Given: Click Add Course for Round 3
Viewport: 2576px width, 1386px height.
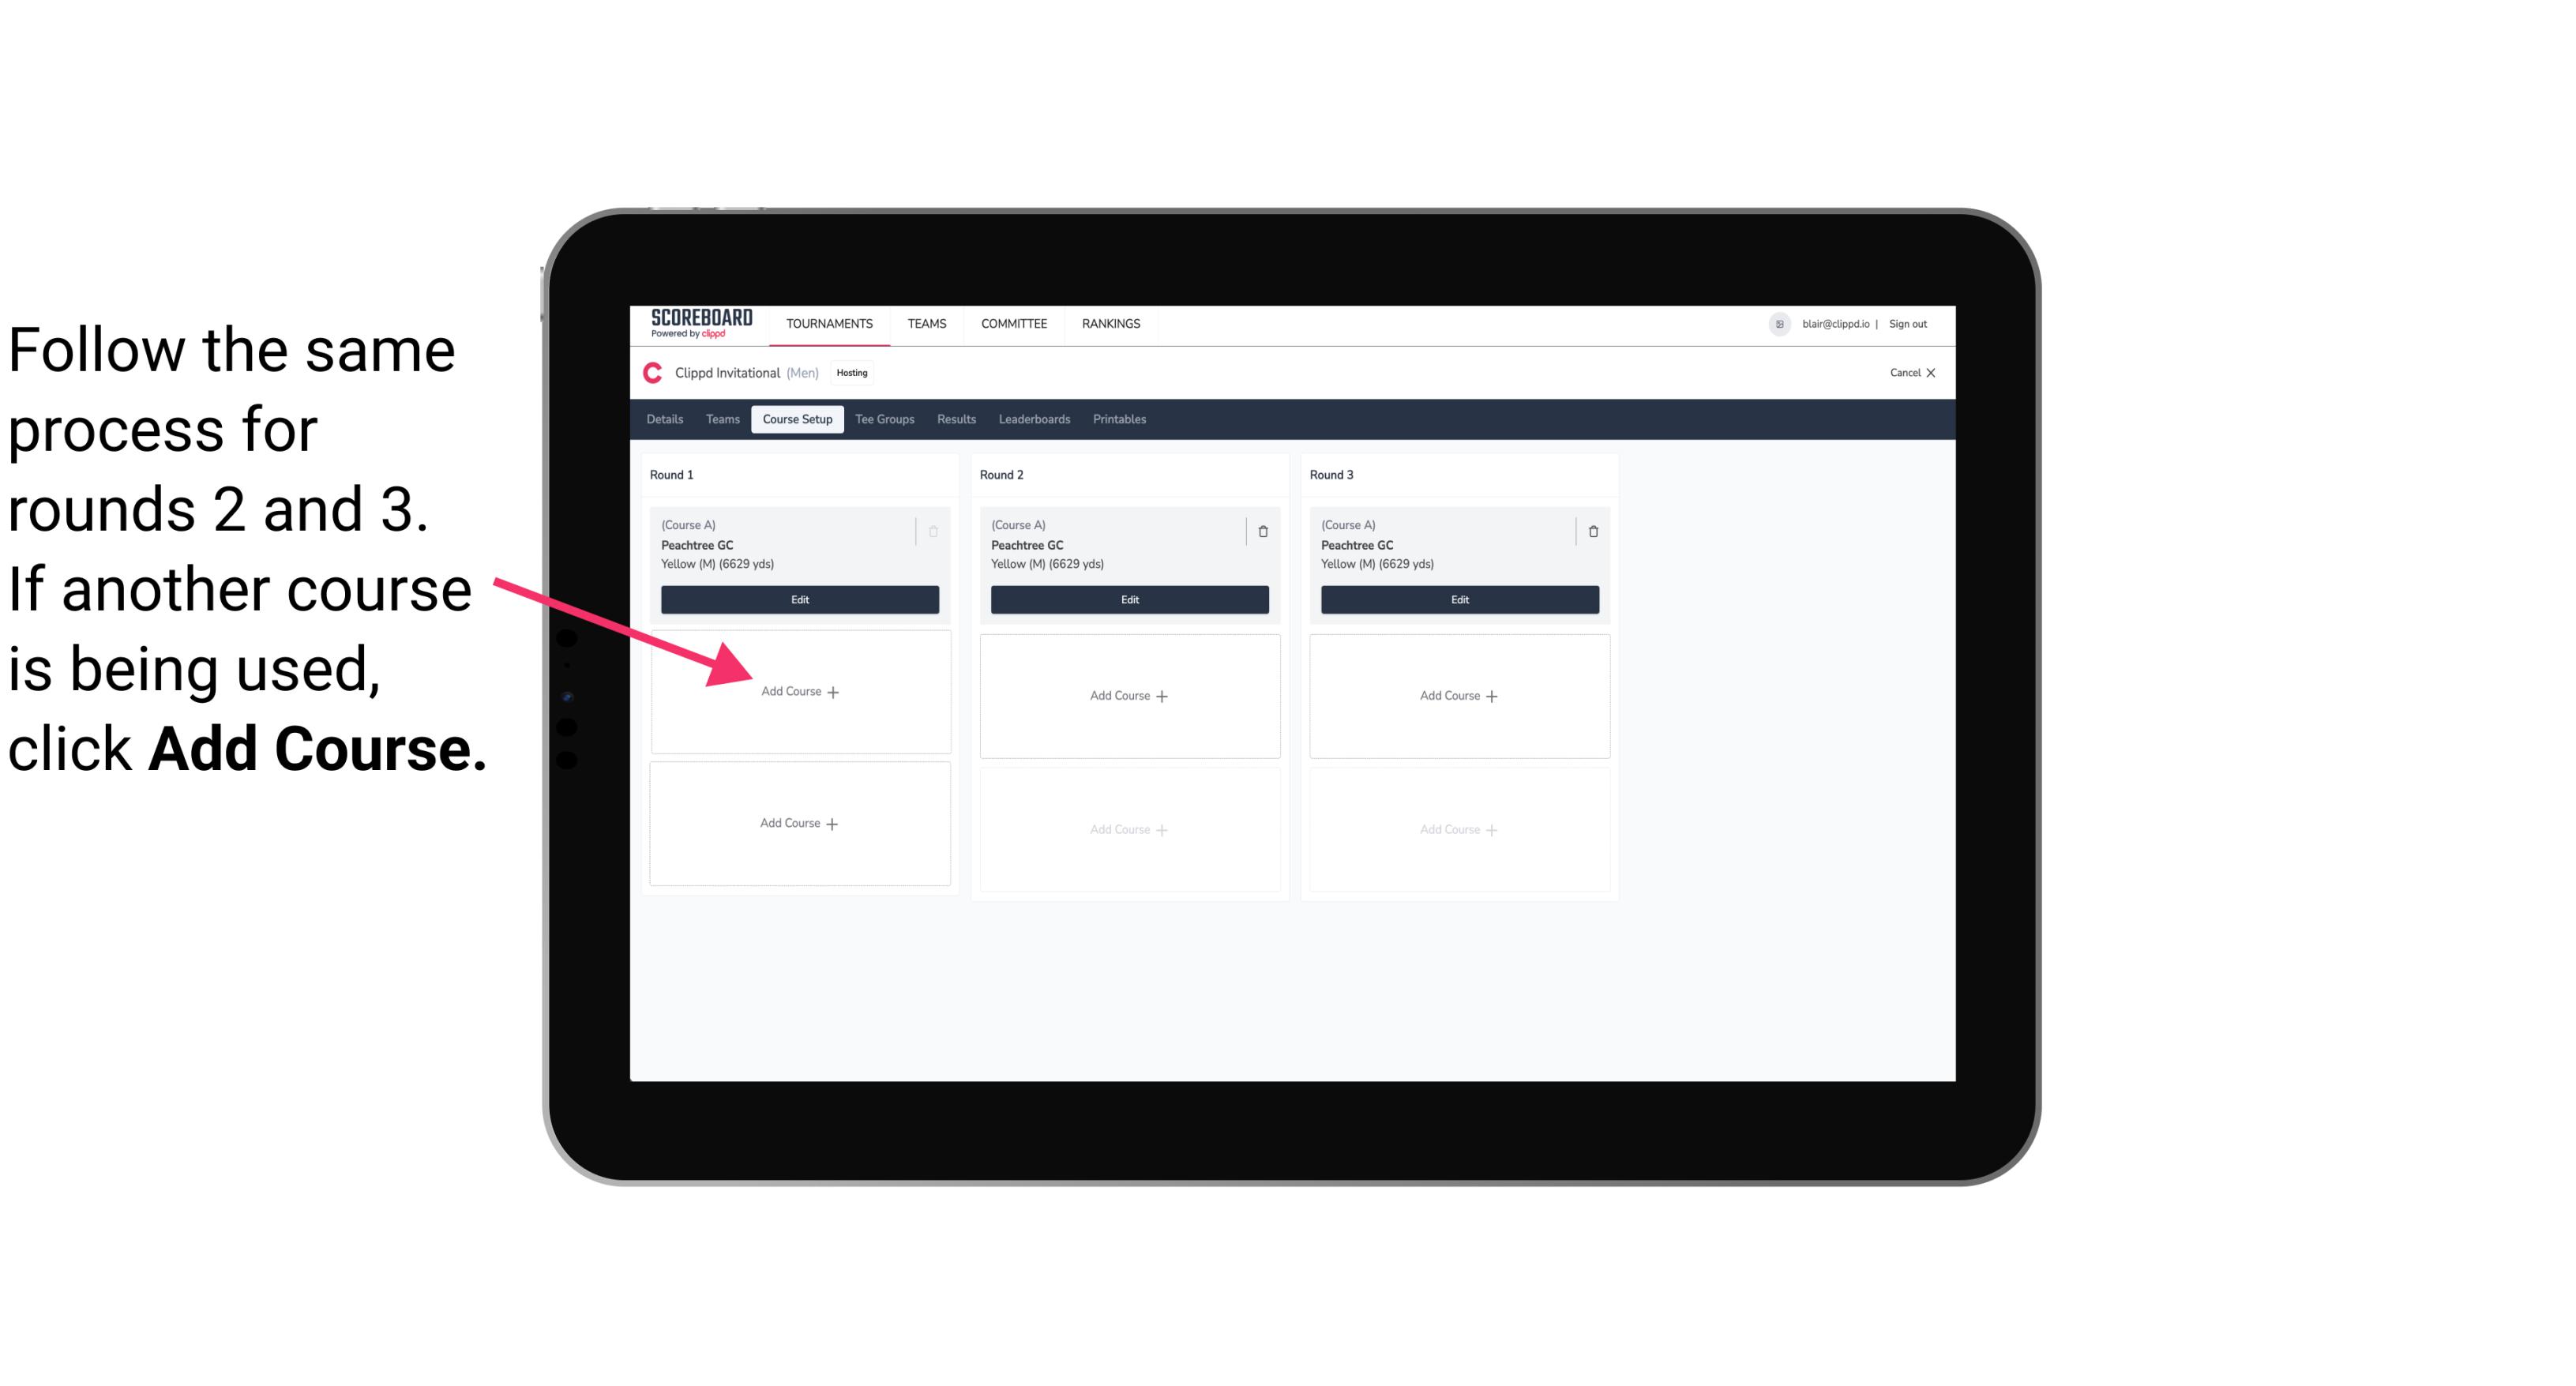Looking at the screenshot, I should pyautogui.click(x=1457, y=695).
